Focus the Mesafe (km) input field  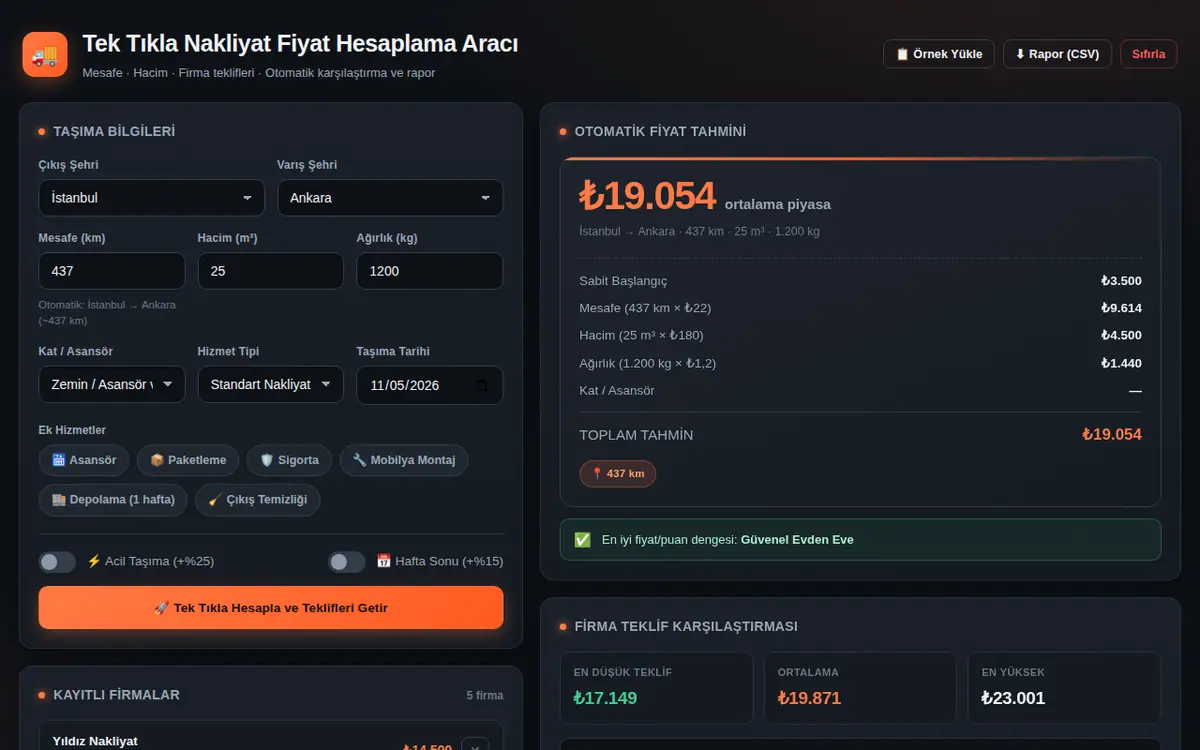click(x=112, y=271)
